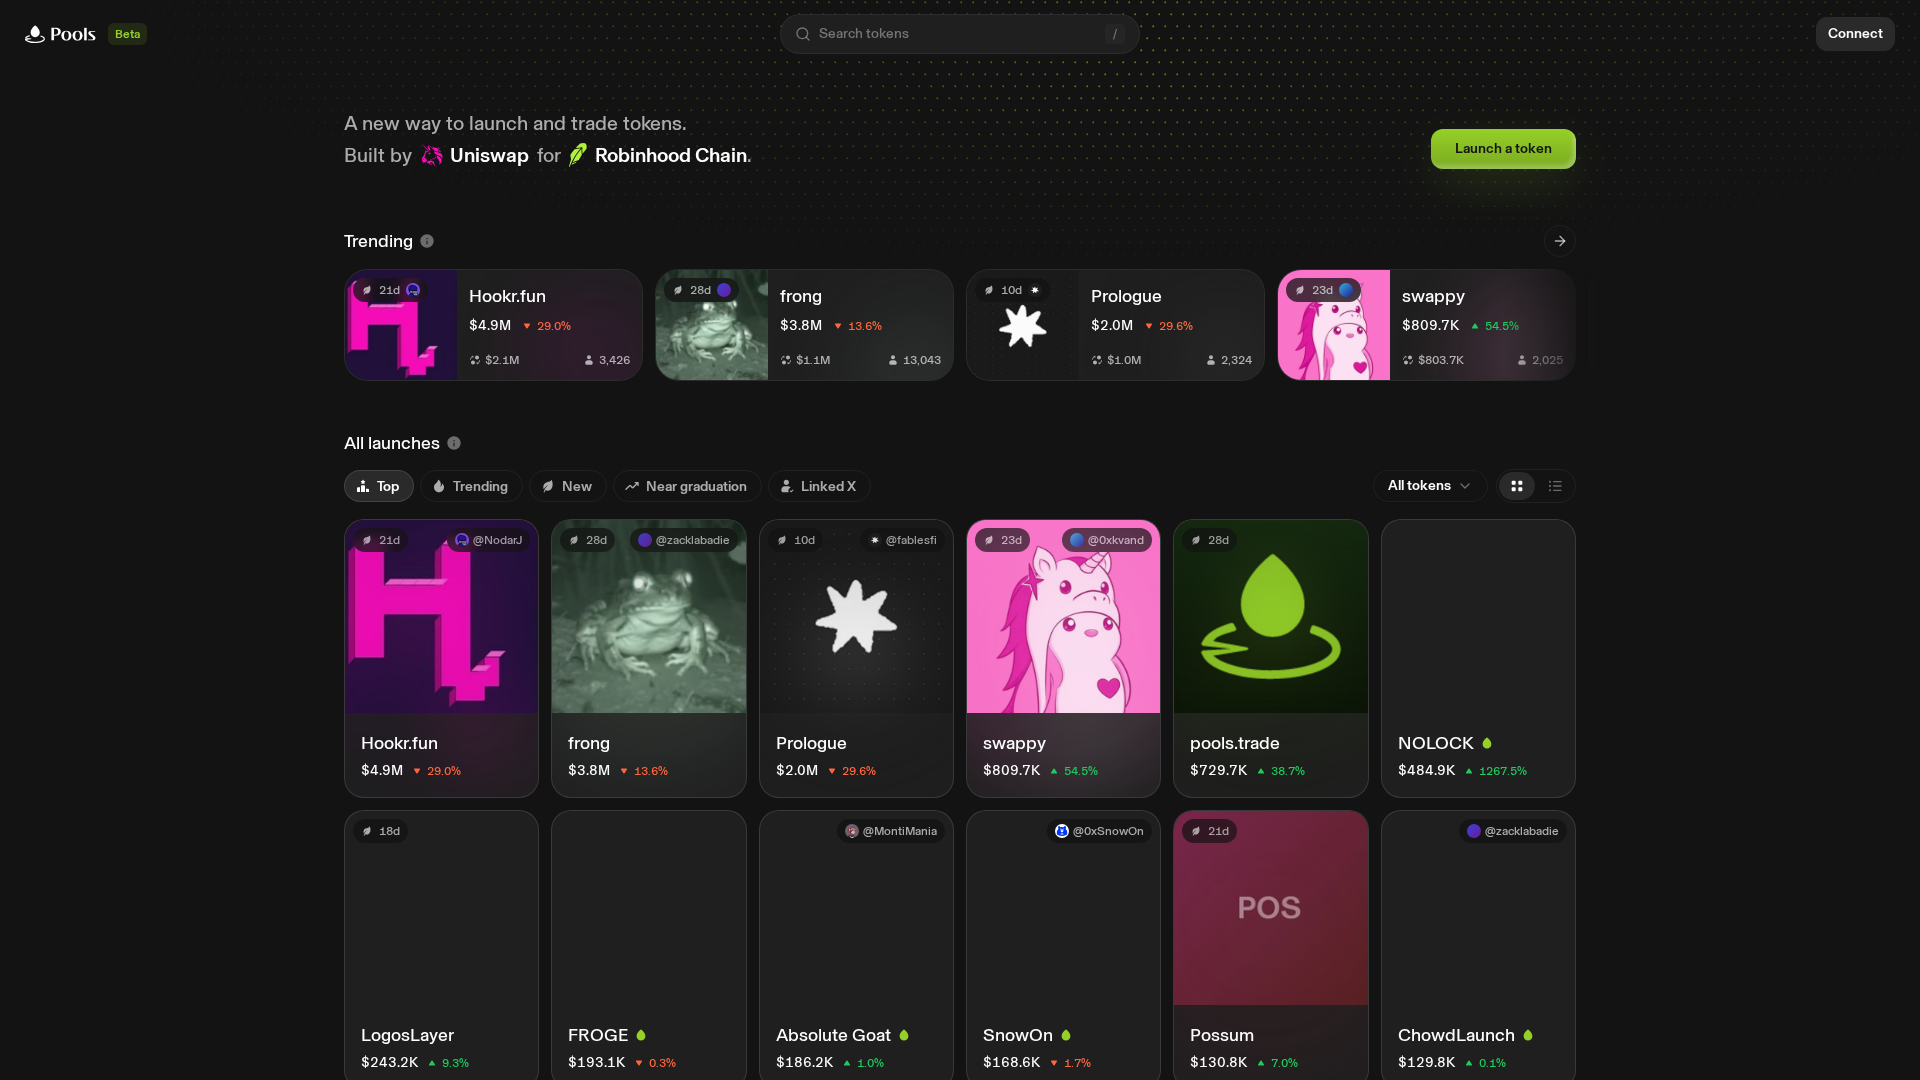Screen dimensions: 1920x1080
Task: Click the green drop icon beside Absolute Goat
Action: (904, 1035)
